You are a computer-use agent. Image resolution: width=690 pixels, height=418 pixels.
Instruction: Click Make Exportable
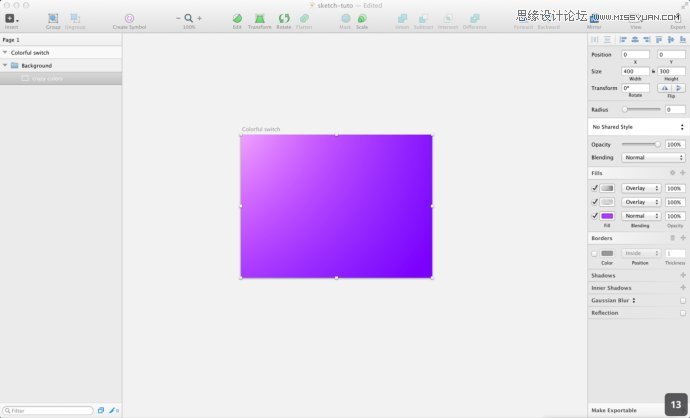coord(614,410)
